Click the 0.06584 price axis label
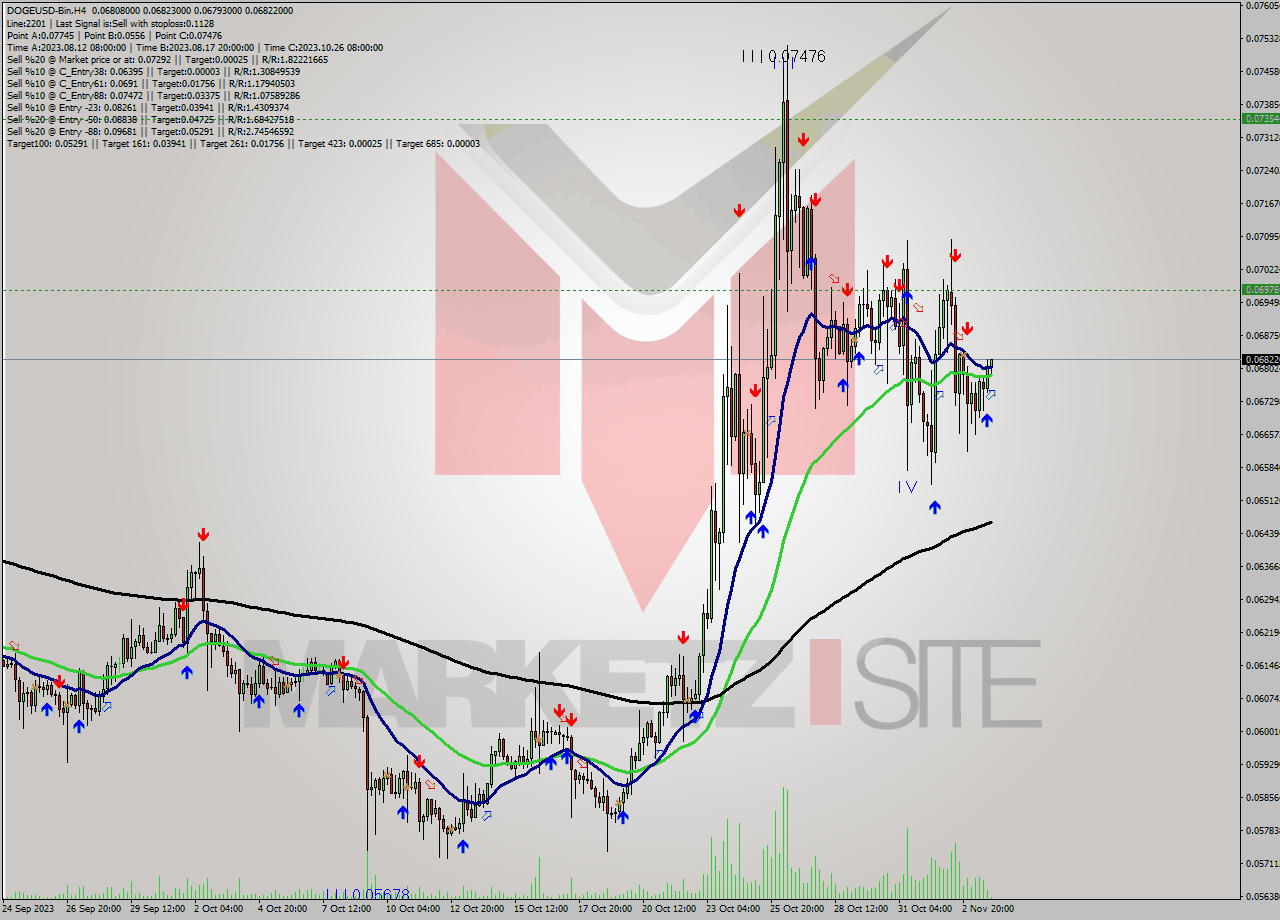This screenshot has height=920, width=1280. [1261, 467]
